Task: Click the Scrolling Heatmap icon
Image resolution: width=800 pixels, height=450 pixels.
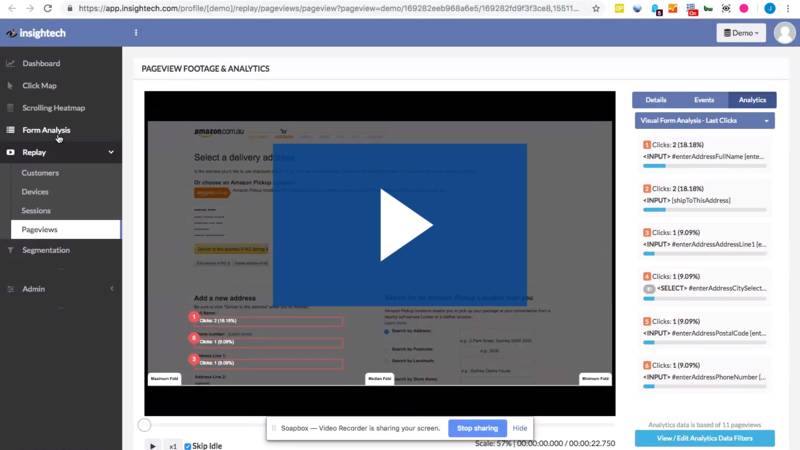Action: point(10,108)
